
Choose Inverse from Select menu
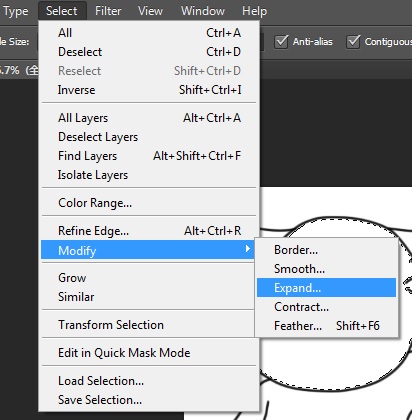(x=149, y=90)
